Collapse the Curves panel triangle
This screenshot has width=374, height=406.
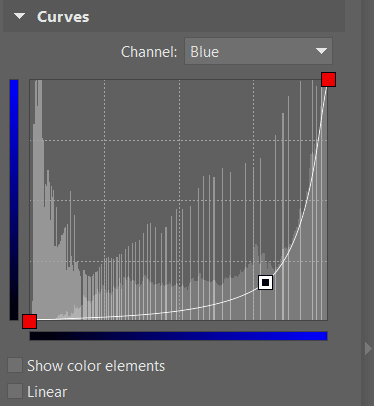(20, 16)
